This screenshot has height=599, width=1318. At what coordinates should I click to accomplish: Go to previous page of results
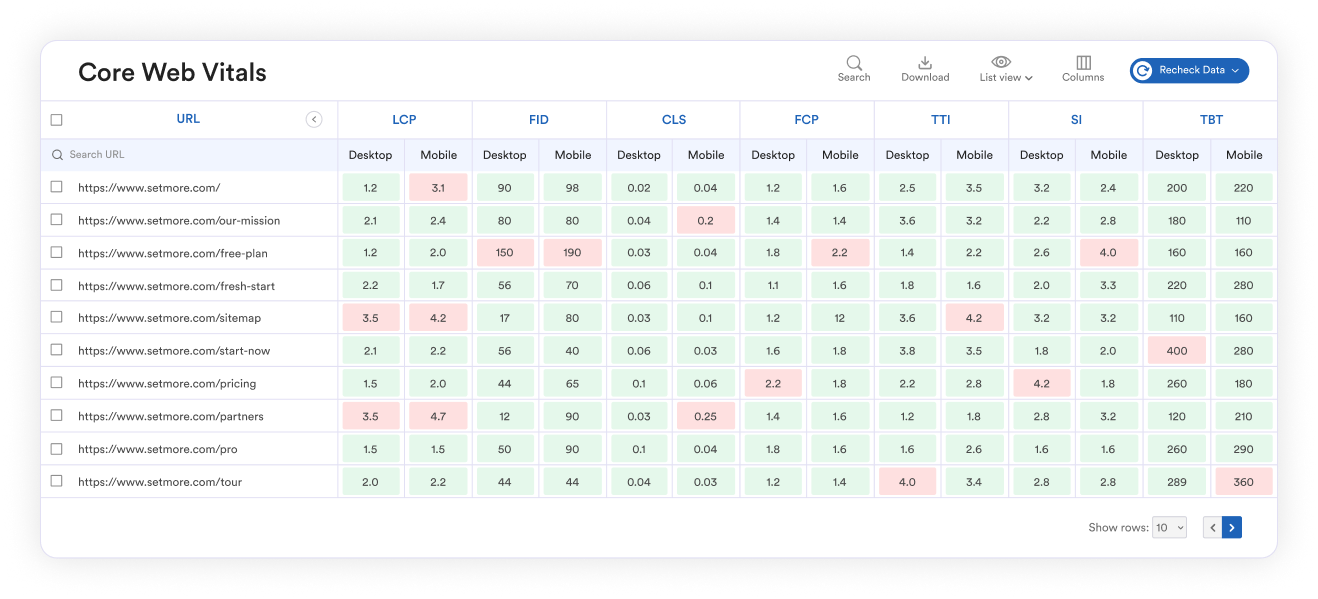coord(1212,527)
